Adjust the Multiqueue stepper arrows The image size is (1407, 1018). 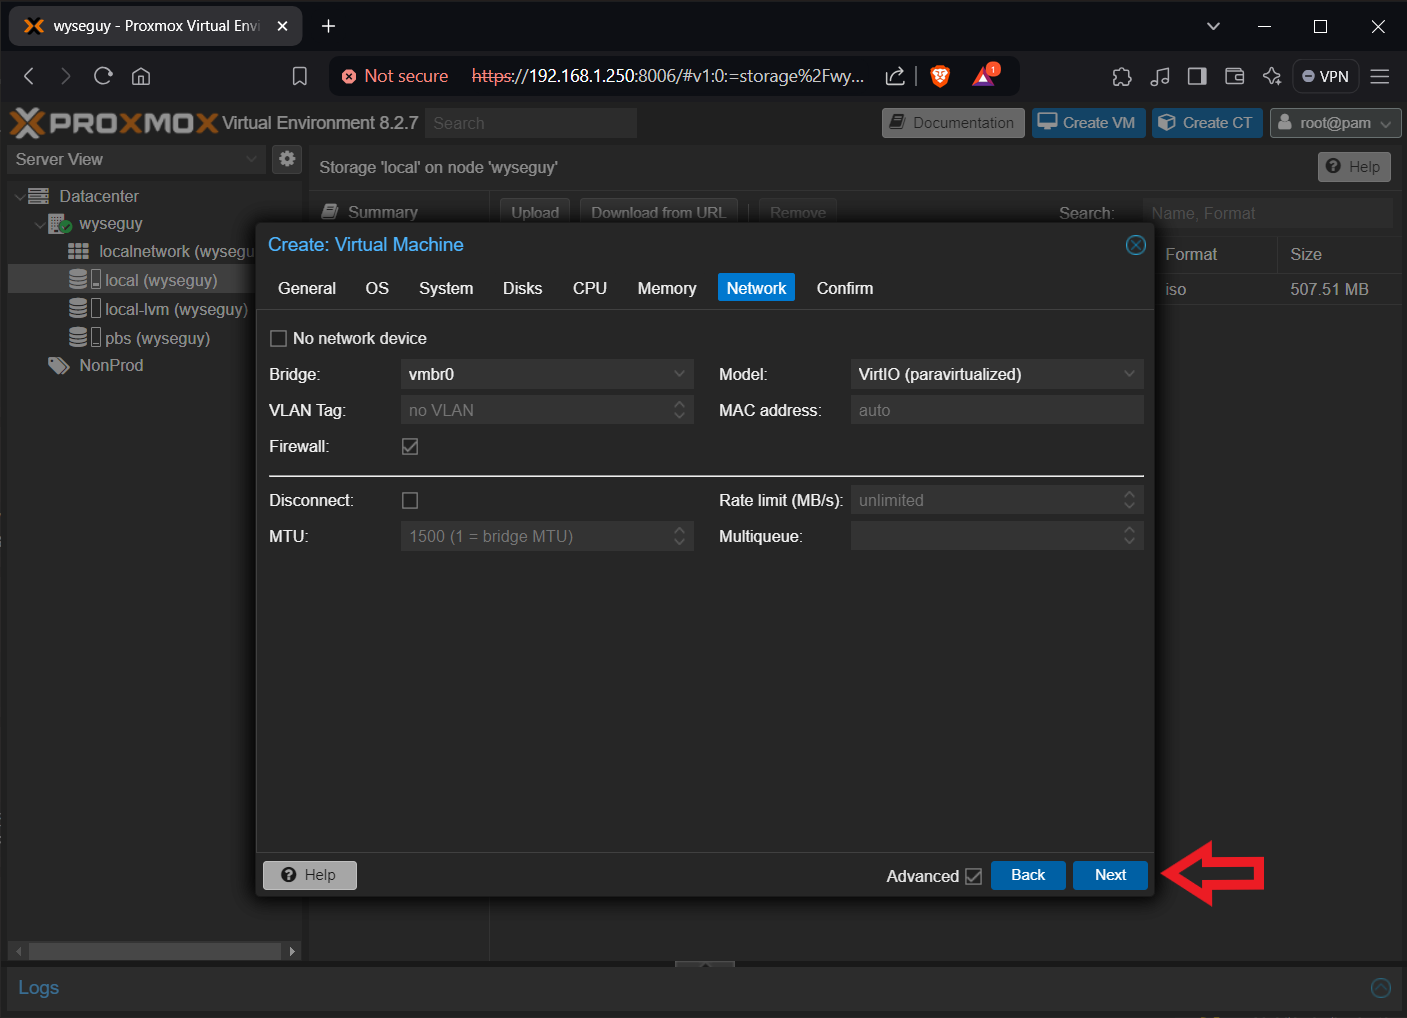pos(1129,536)
